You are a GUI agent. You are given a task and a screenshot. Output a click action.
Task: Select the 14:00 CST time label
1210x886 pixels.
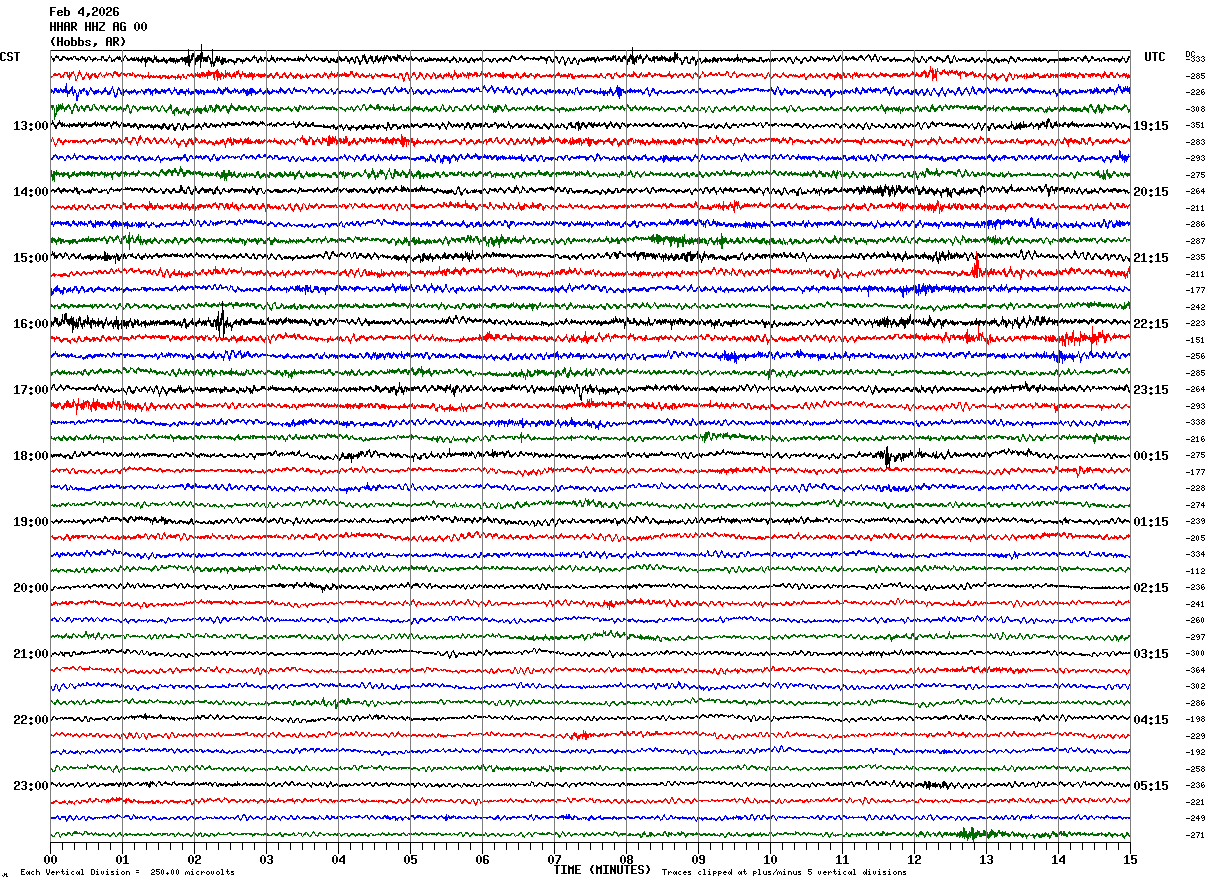tap(31, 192)
